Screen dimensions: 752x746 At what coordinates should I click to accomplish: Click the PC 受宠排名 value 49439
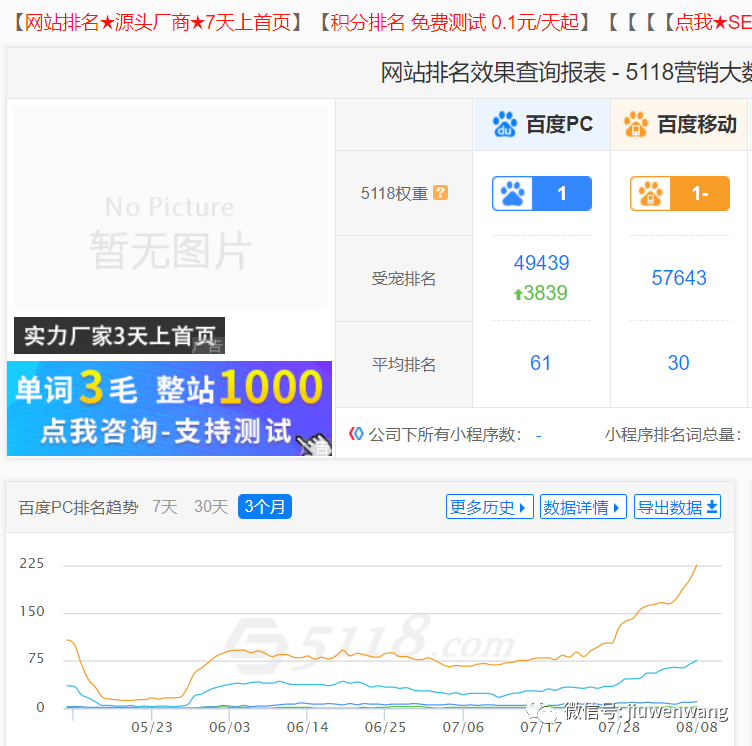(541, 263)
